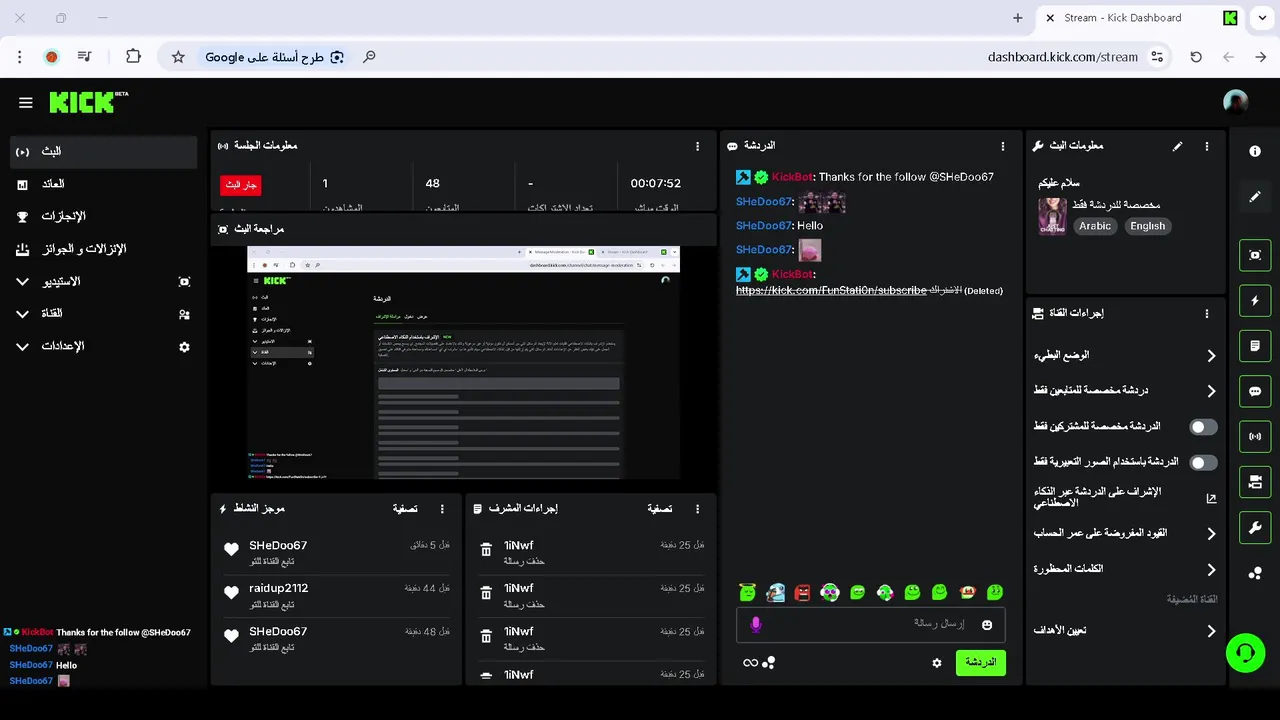This screenshot has height=720, width=1280.
Task: Toggle the wrench stream info widget icon
Action: tap(1255, 528)
